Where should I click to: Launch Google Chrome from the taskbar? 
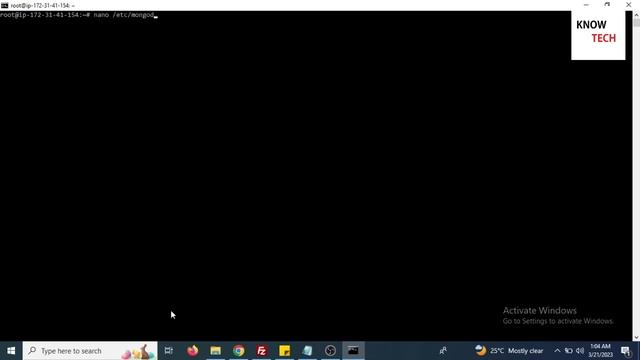point(239,351)
